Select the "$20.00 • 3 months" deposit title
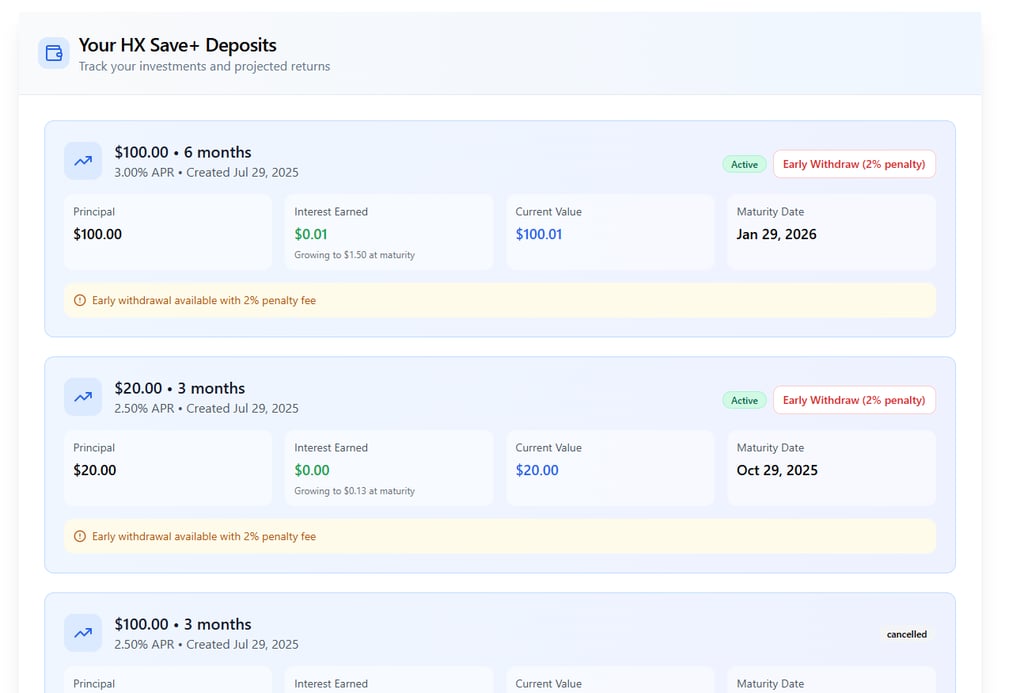The width and height of the screenshot is (1024, 693). pos(180,388)
